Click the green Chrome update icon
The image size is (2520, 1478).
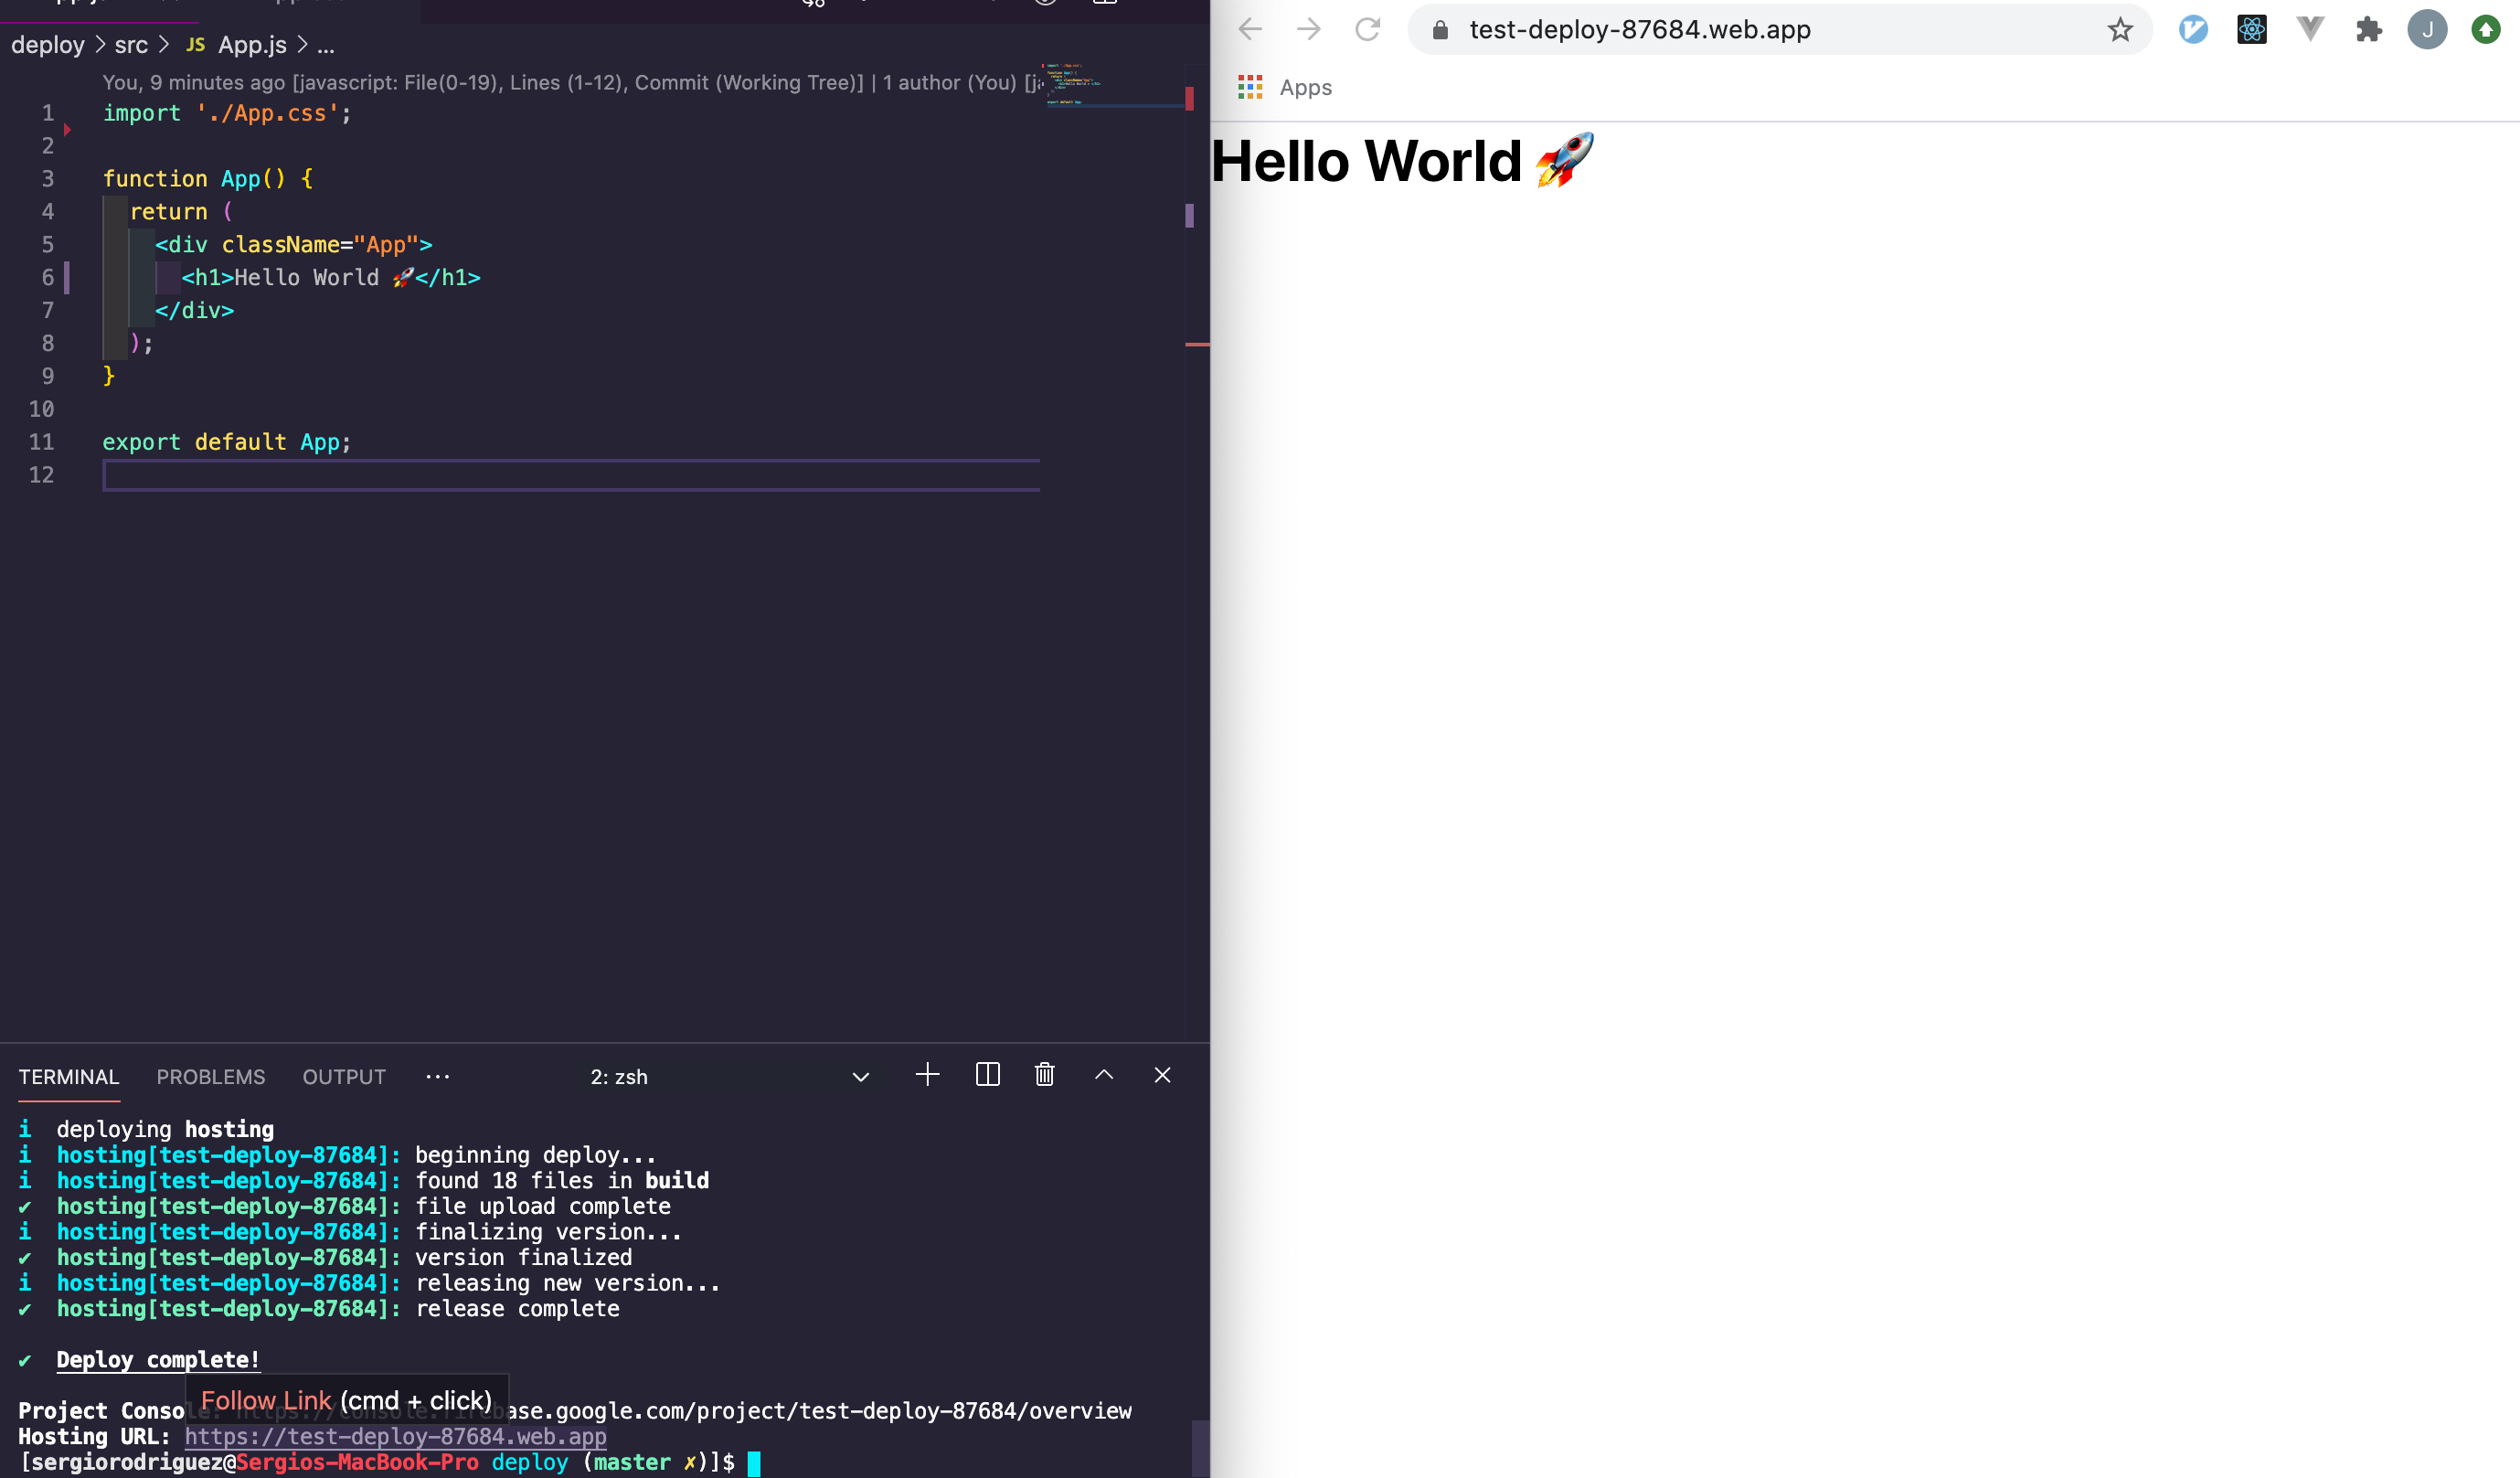coord(2485,30)
